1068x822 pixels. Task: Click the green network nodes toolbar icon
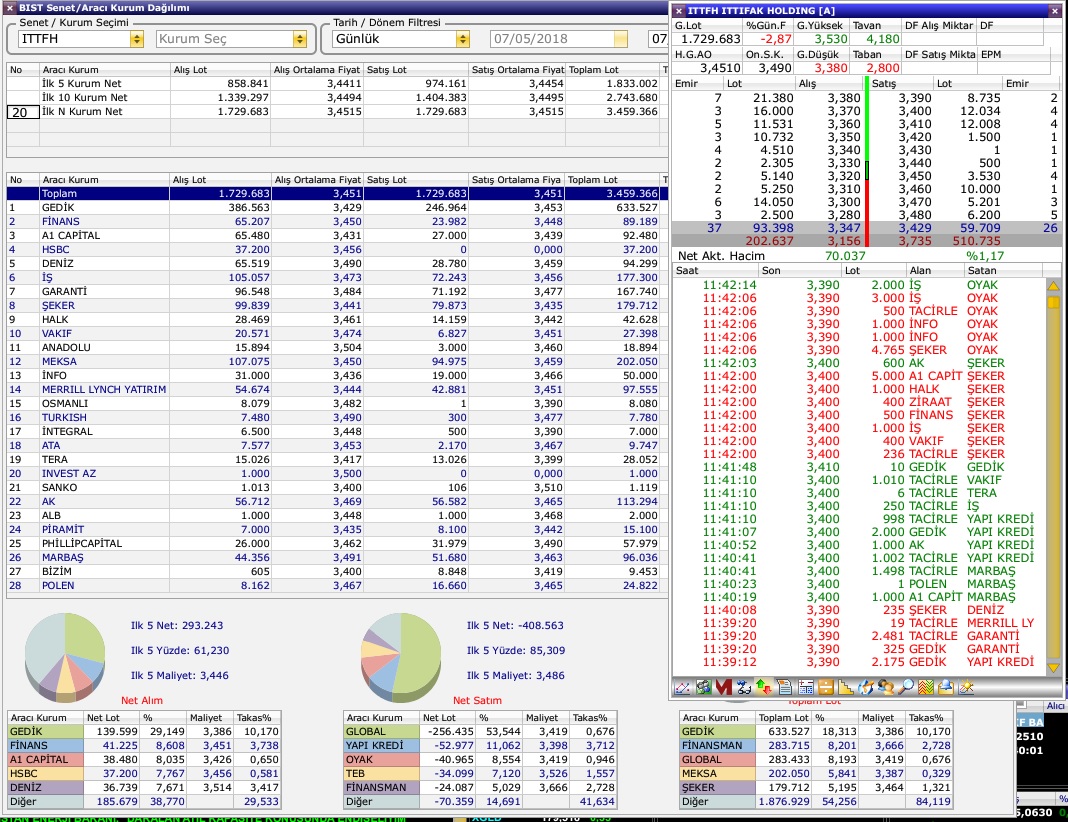(703, 688)
